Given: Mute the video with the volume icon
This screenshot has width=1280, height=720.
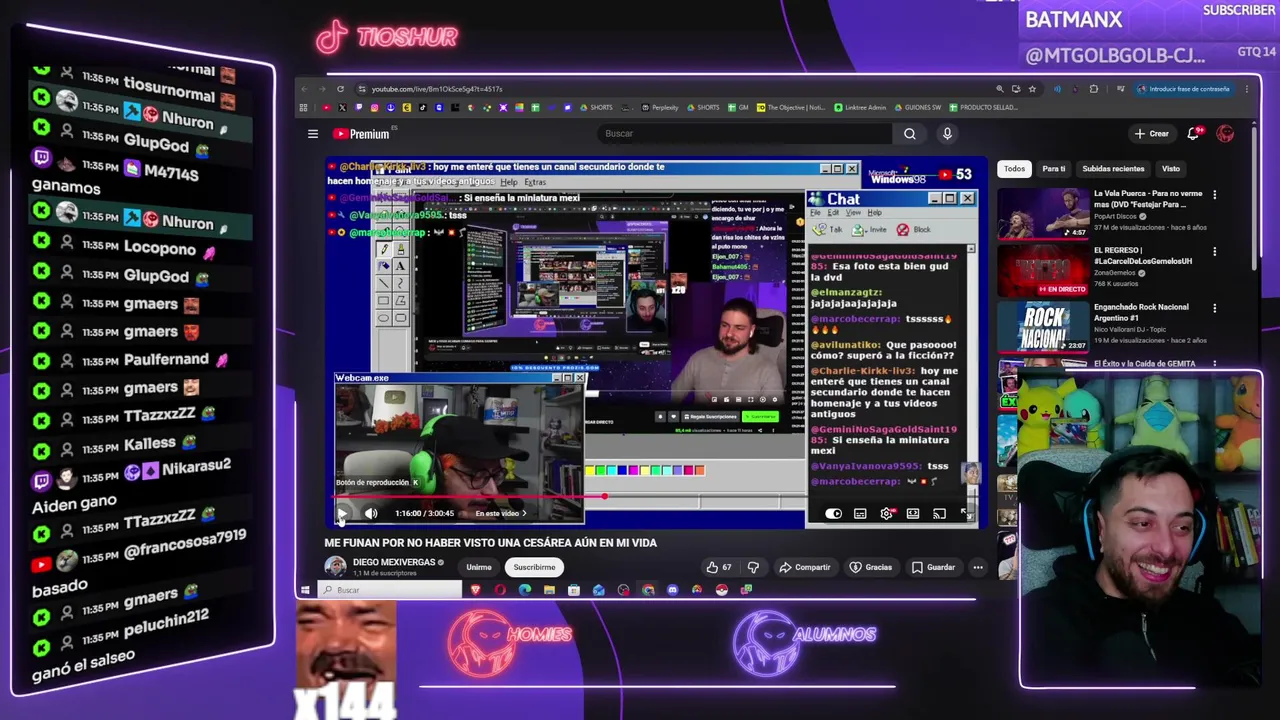Looking at the screenshot, I should [371, 514].
